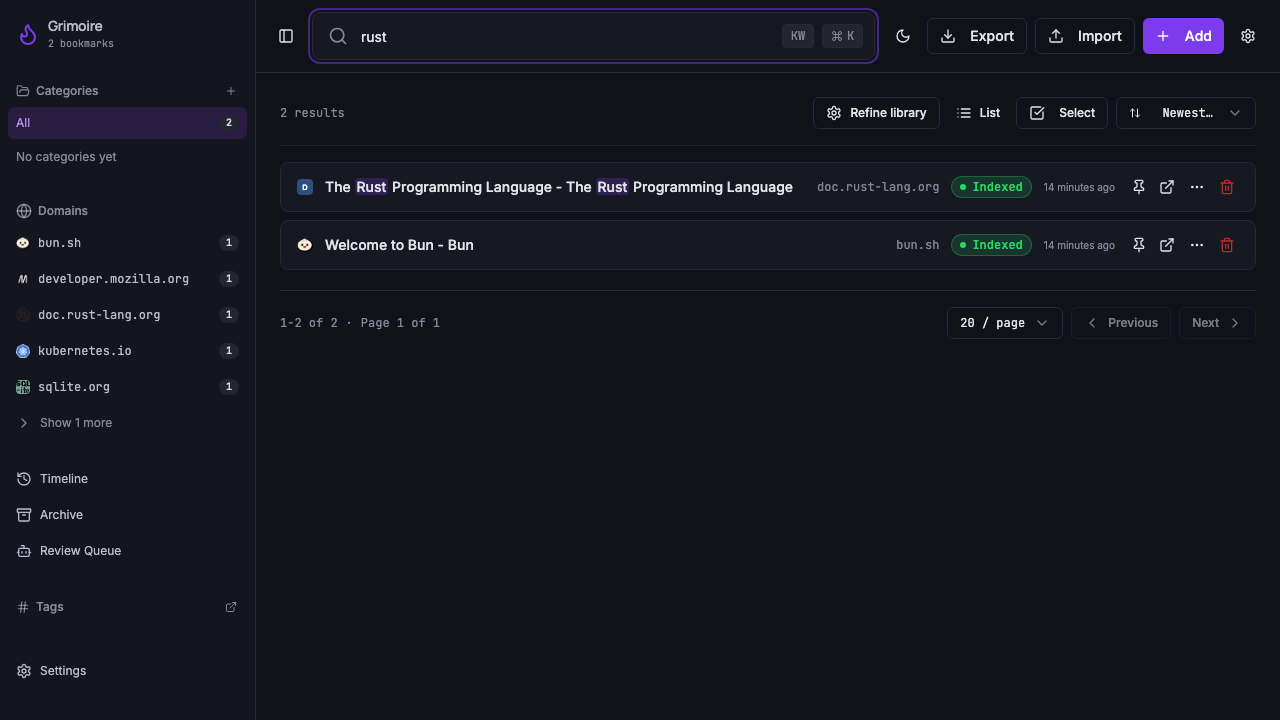Focus the search field containing rust
The width and height of the screenshot is (1280, 720).
coord(594,36)
